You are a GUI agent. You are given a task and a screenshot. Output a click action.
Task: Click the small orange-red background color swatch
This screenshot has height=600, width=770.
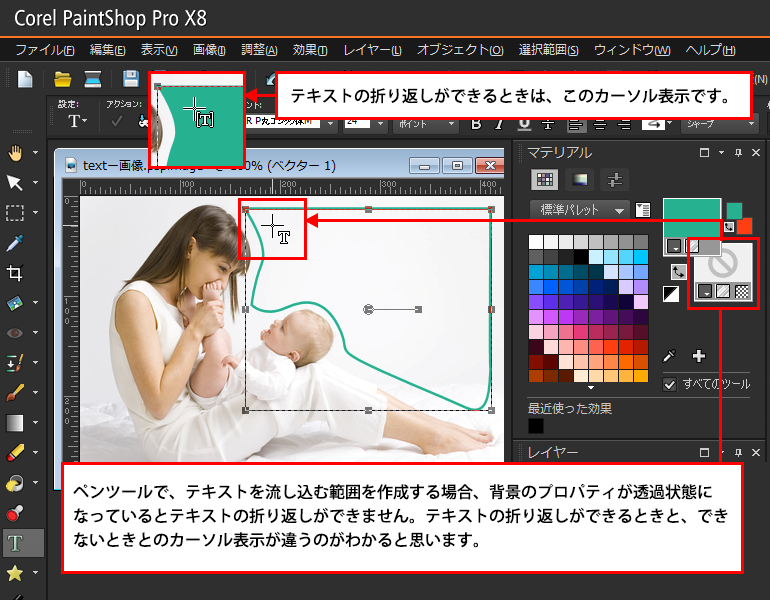click(745, 226)
